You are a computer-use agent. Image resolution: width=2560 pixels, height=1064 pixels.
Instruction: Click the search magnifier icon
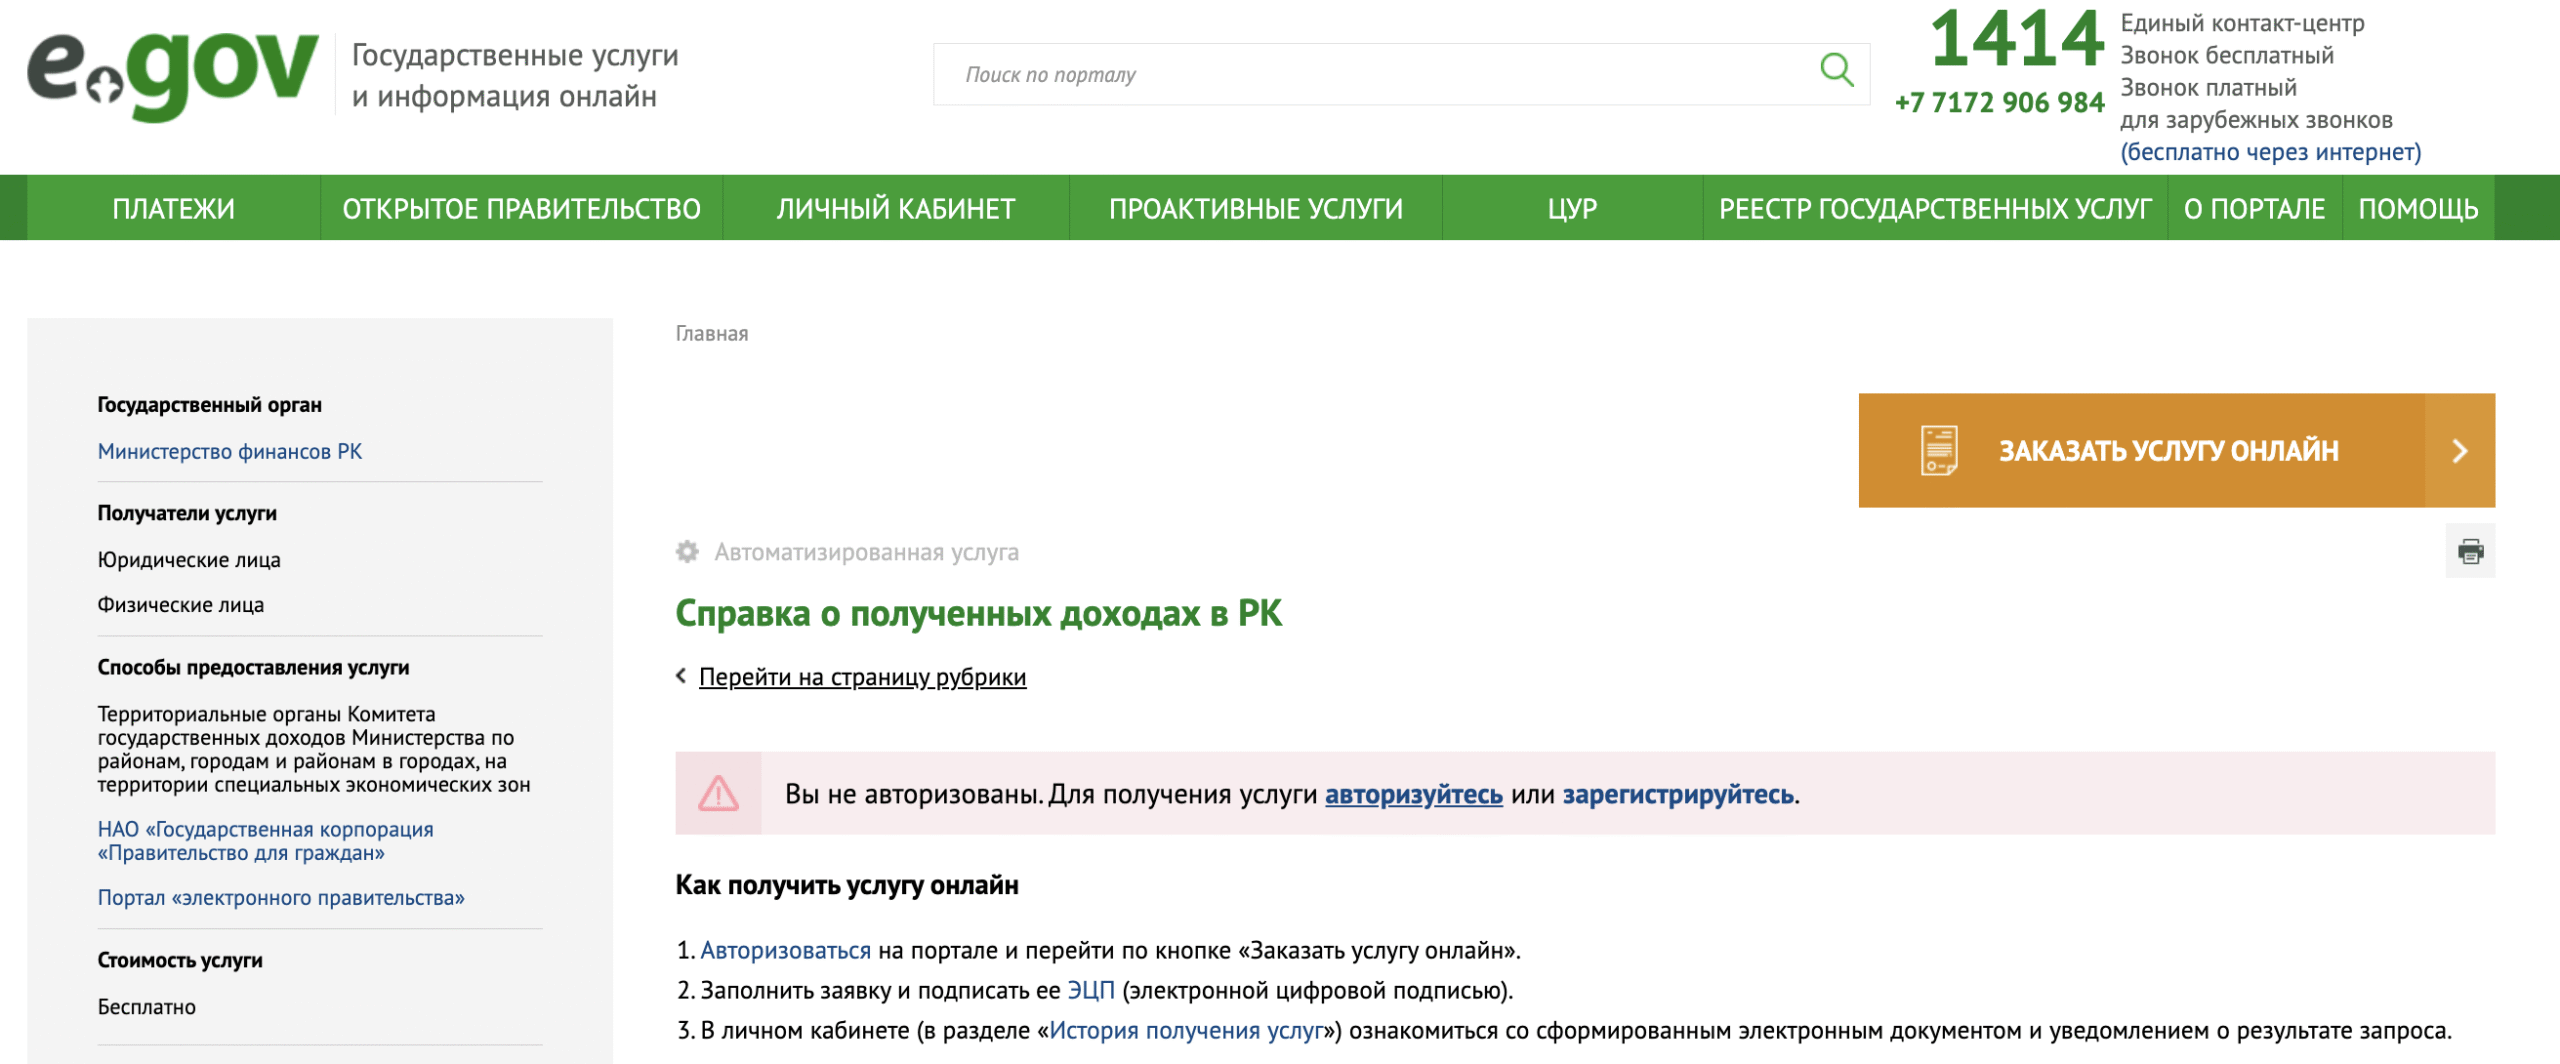pos(1836,71)
